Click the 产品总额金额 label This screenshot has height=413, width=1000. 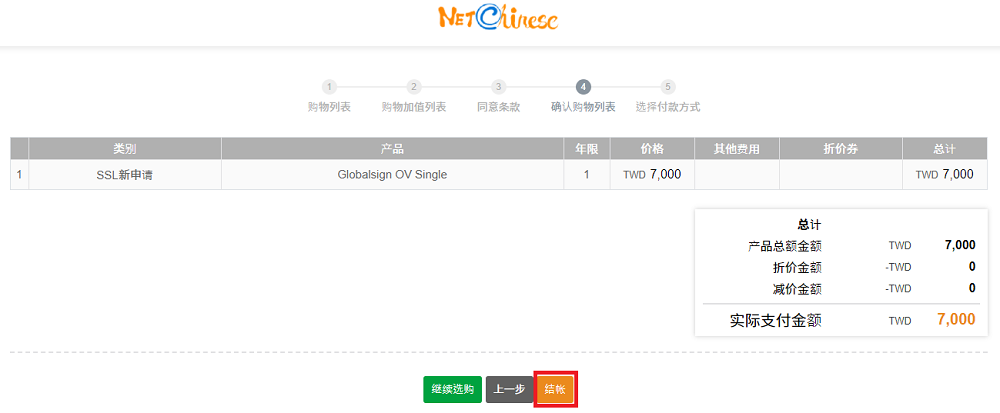click(784, 245)
